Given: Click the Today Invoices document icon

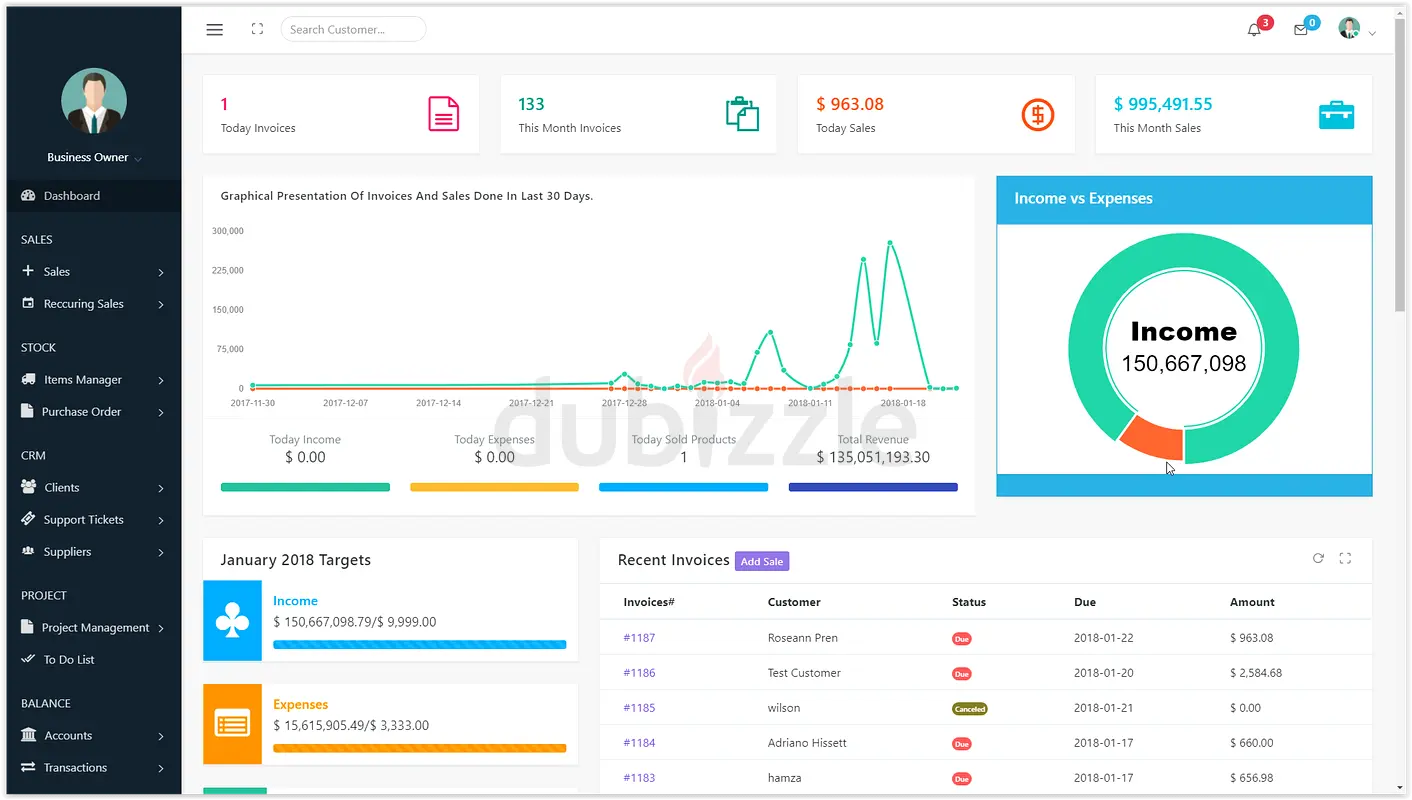Looking at the screenshot, I should pos(443,114).
